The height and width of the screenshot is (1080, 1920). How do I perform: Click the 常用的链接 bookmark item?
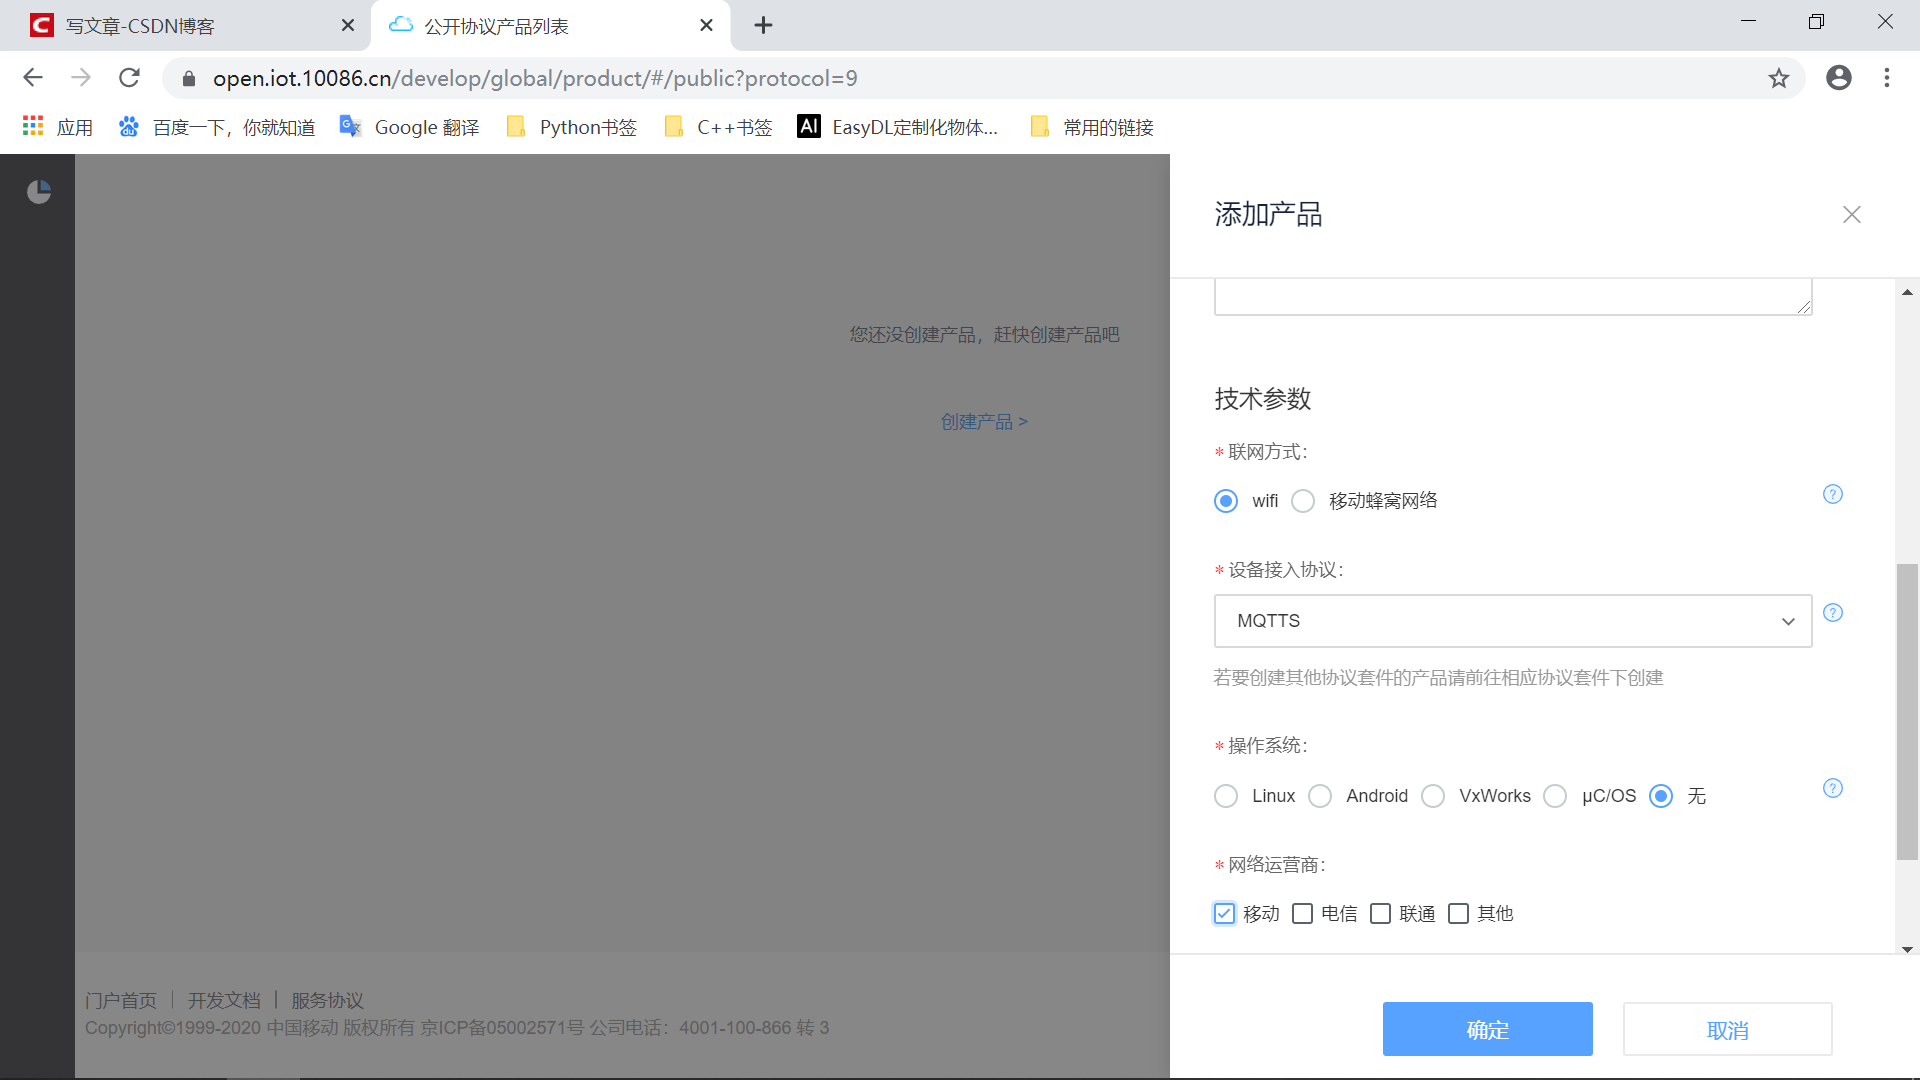pos(1108,127)
